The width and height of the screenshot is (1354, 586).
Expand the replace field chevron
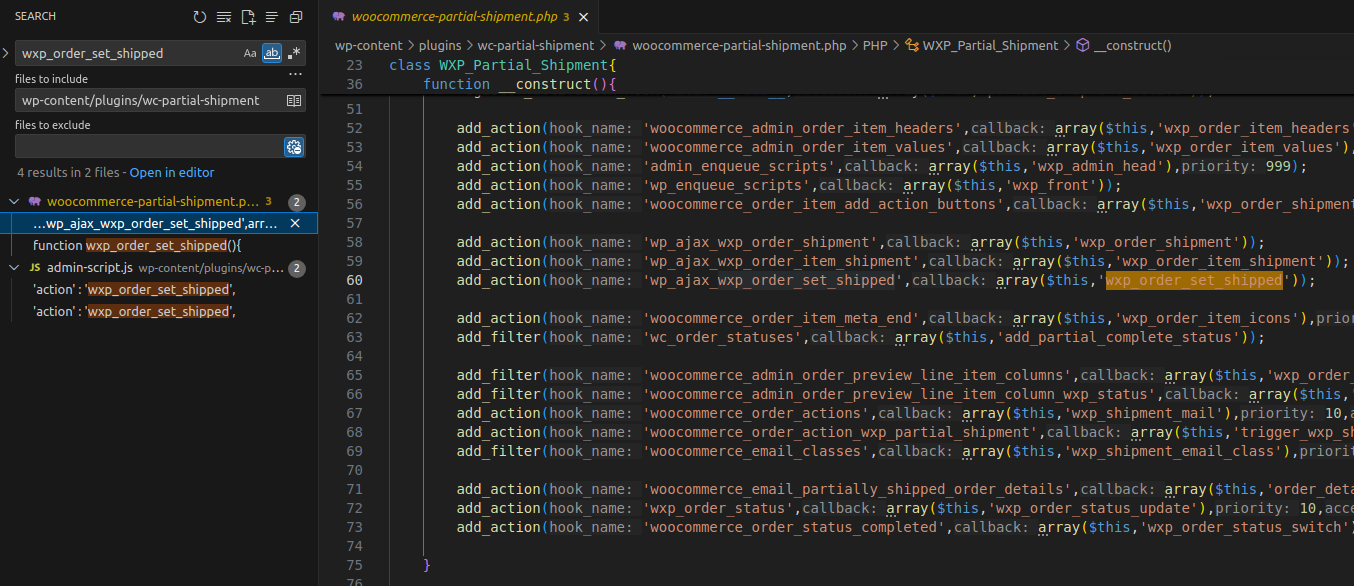7,53
